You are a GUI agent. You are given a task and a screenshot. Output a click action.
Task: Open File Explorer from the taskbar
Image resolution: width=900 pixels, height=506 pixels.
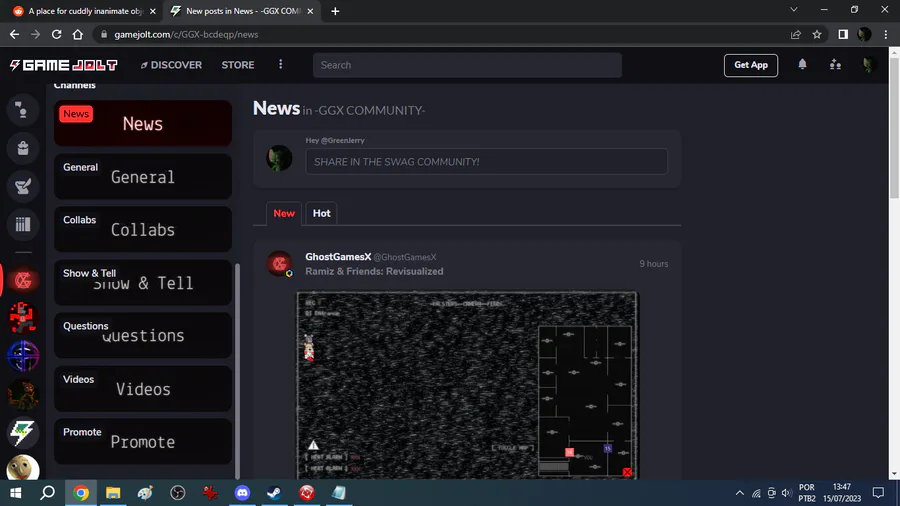pyautogui.click(x=113, y=493)
